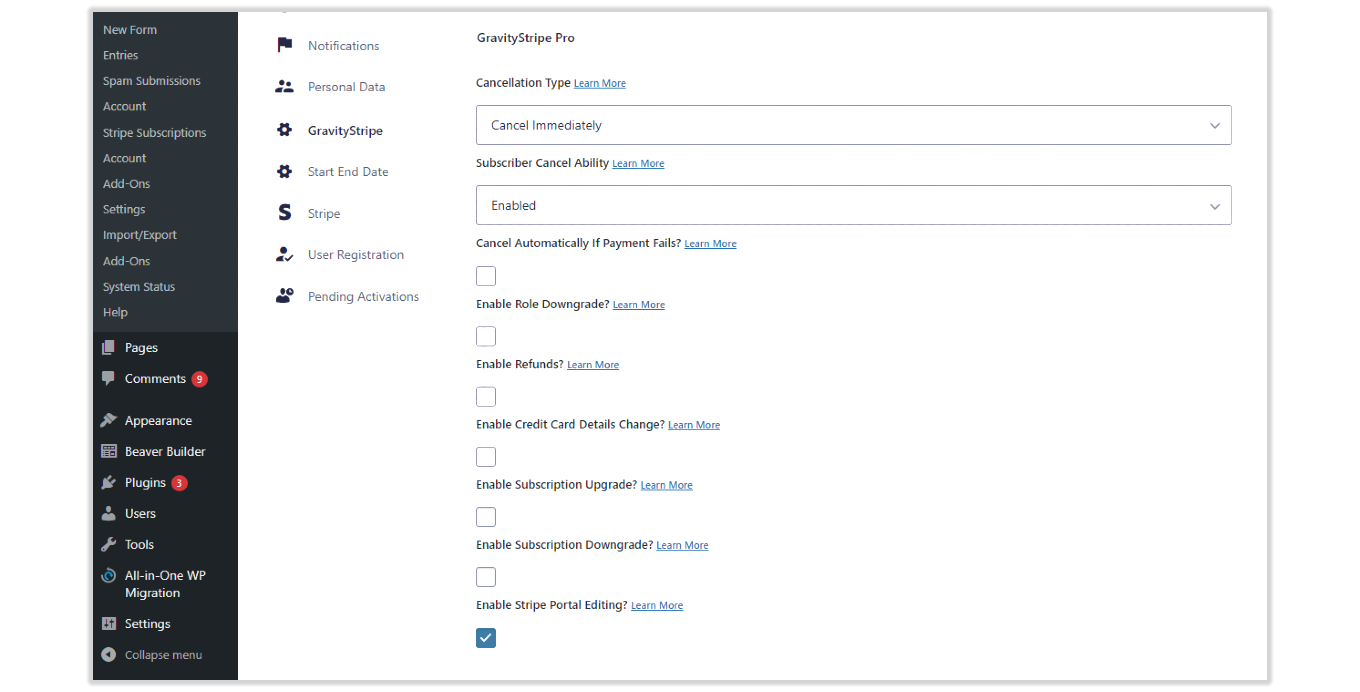Click the Comments count badge showing 9
1360x692 pixels.
200,379
